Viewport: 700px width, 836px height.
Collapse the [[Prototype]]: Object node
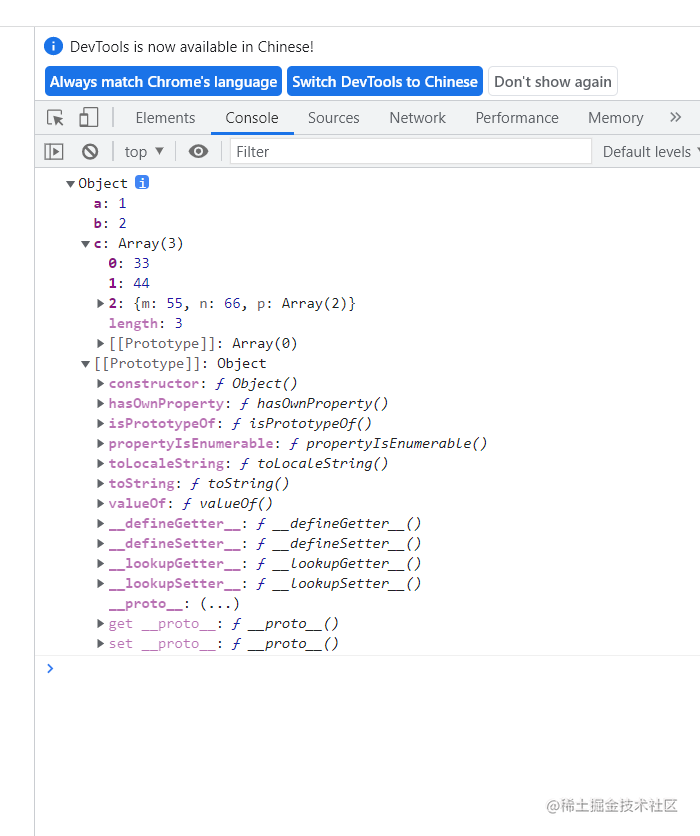(x=85, y=364)
